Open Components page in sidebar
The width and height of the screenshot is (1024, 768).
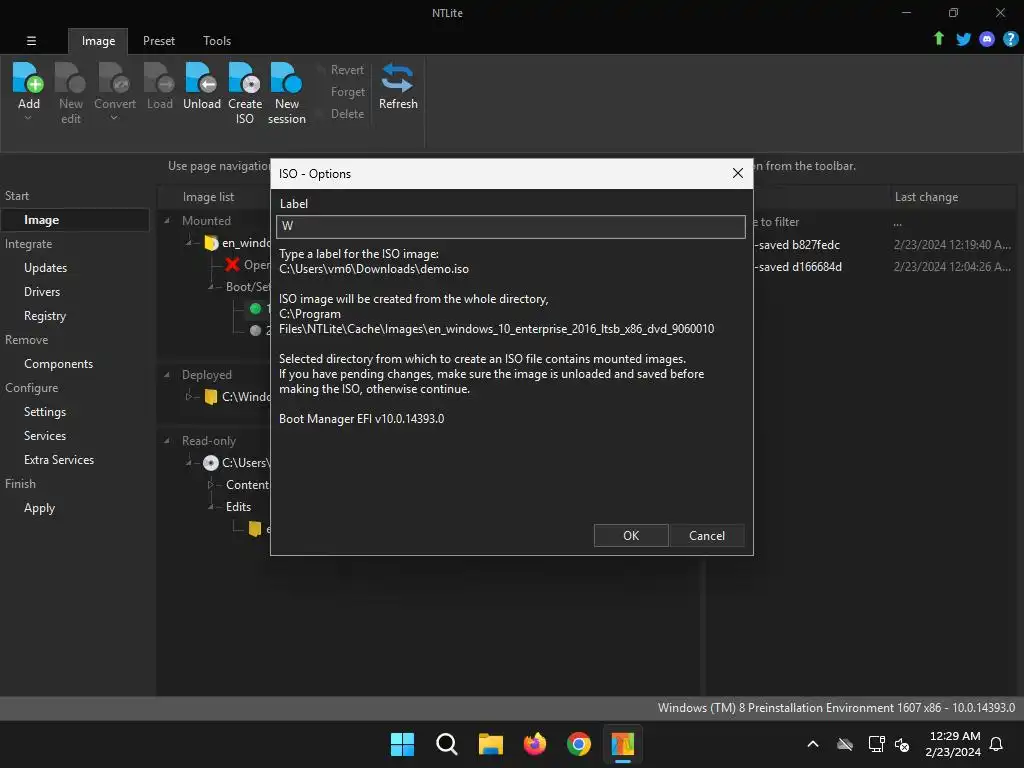tap(58, 364)
